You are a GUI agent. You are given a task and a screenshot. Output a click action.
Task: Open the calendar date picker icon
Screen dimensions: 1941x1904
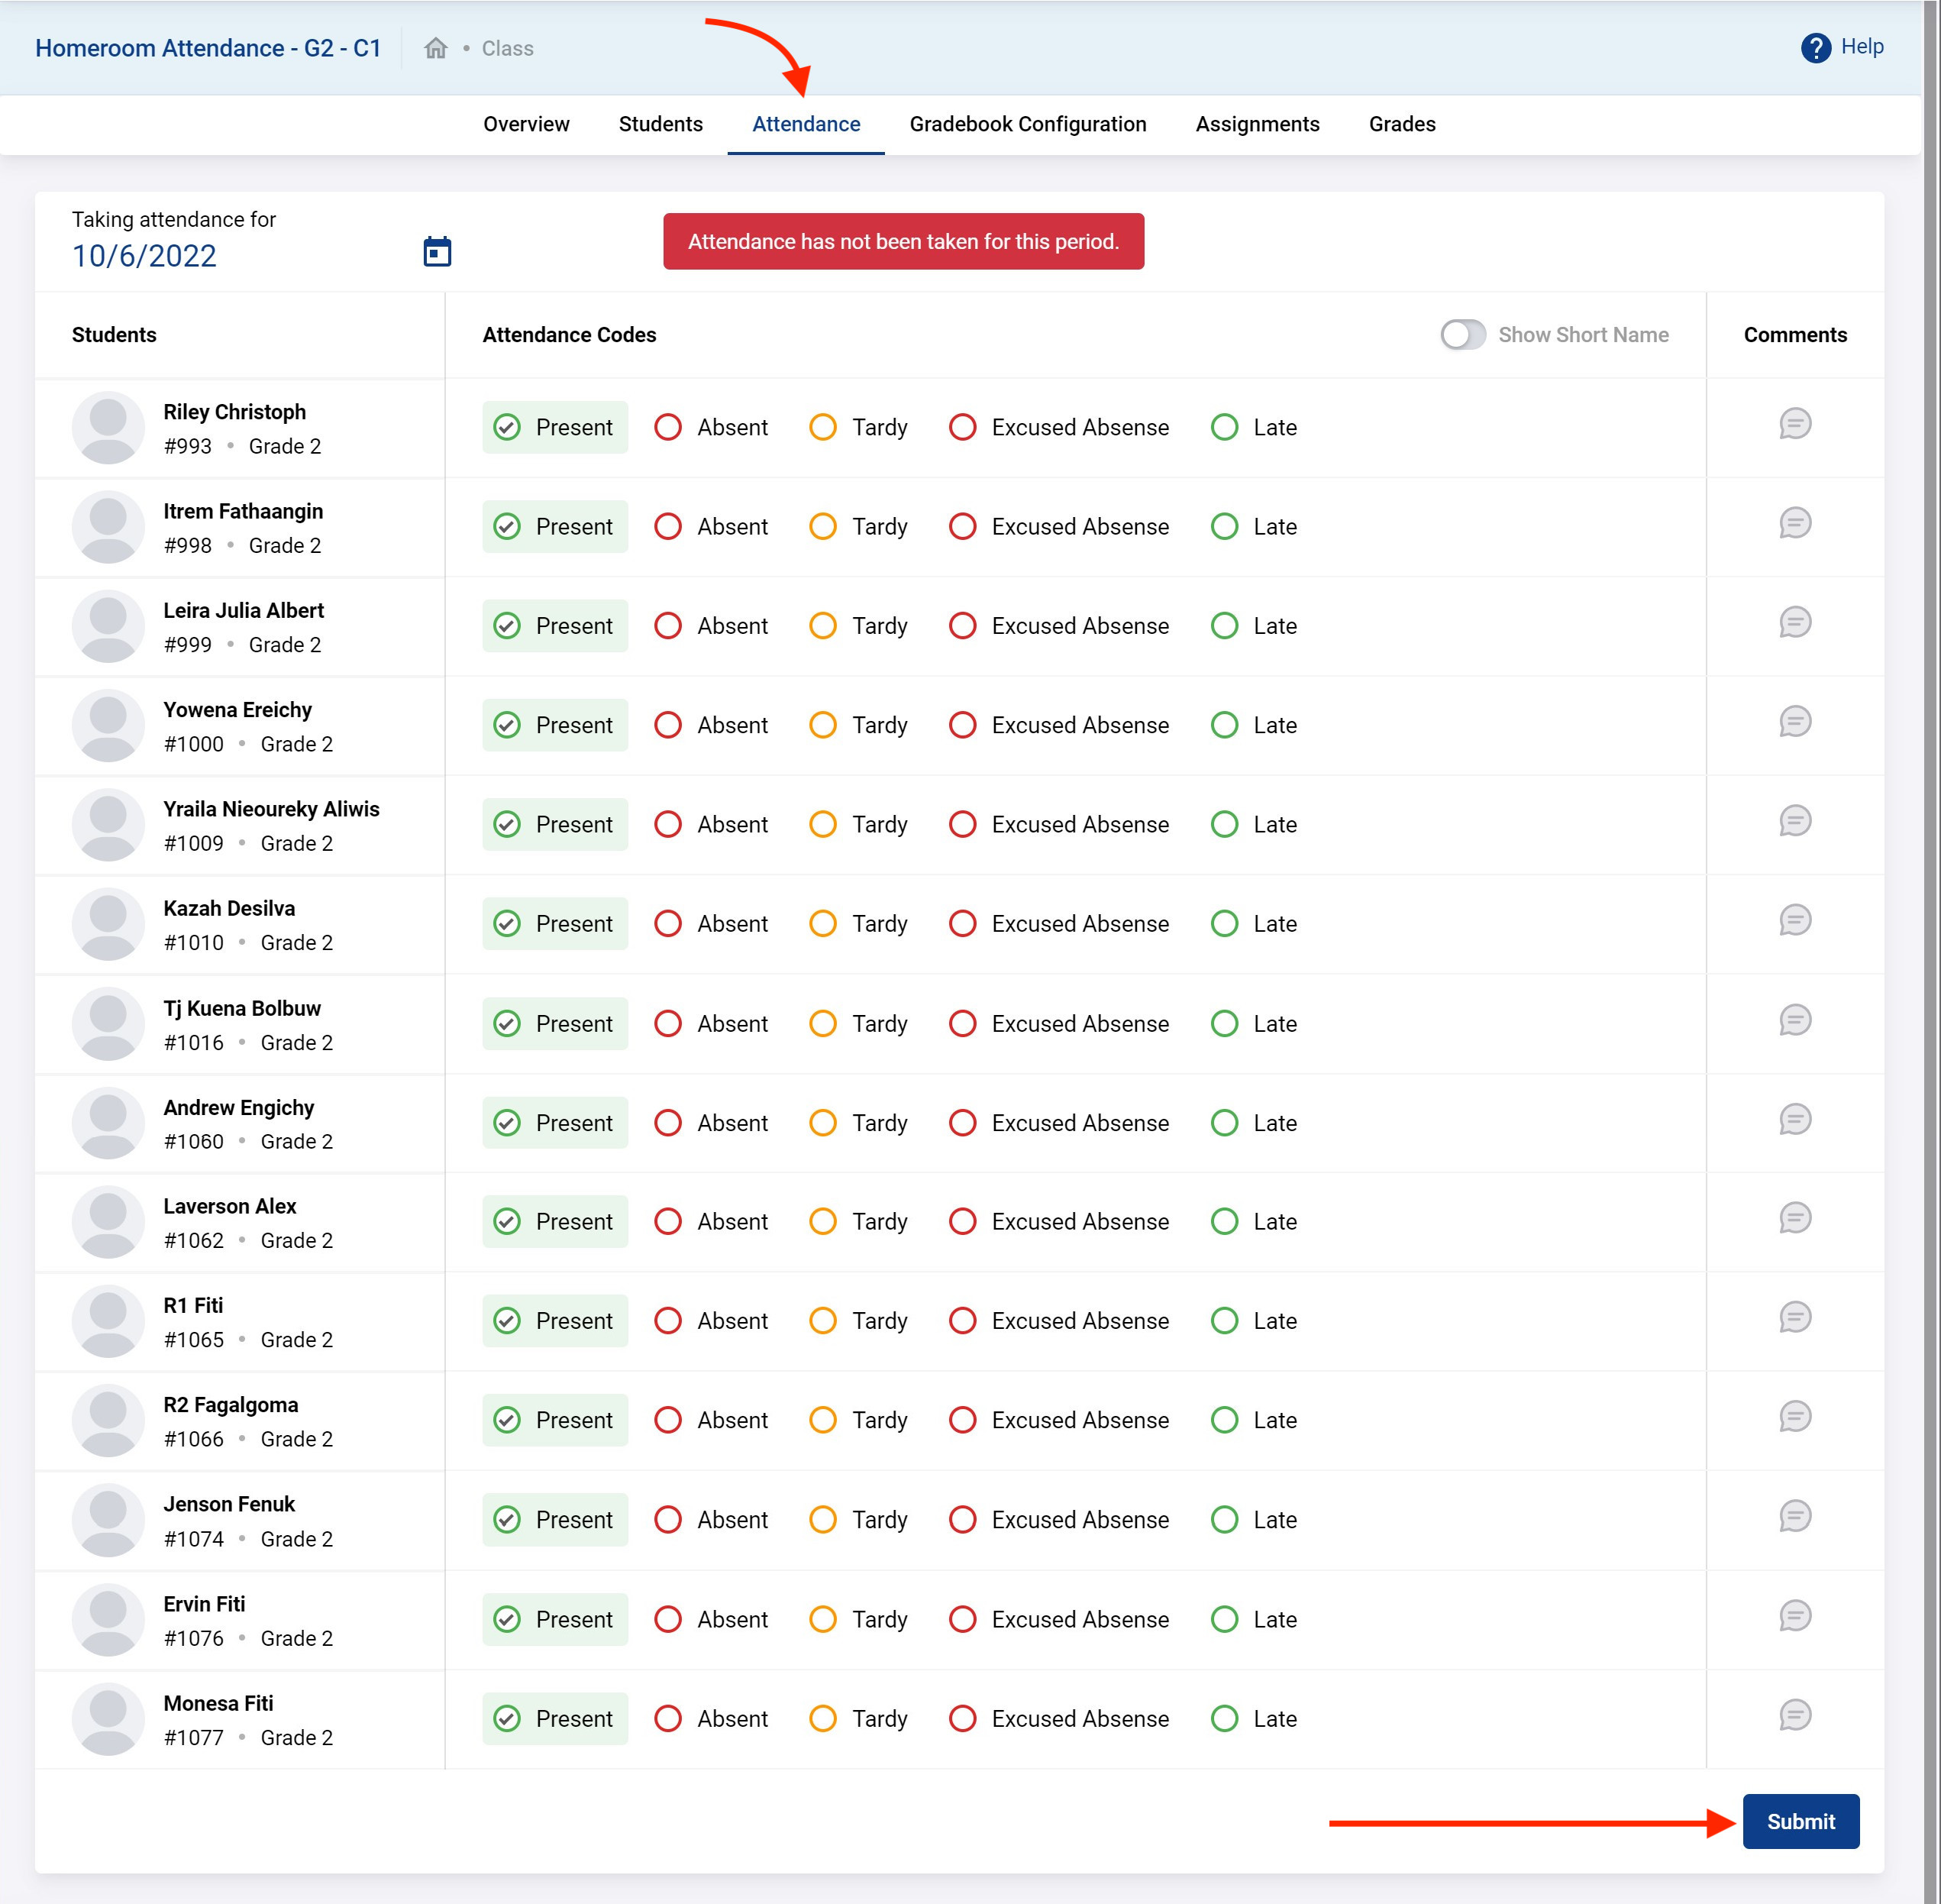(437, 252)
